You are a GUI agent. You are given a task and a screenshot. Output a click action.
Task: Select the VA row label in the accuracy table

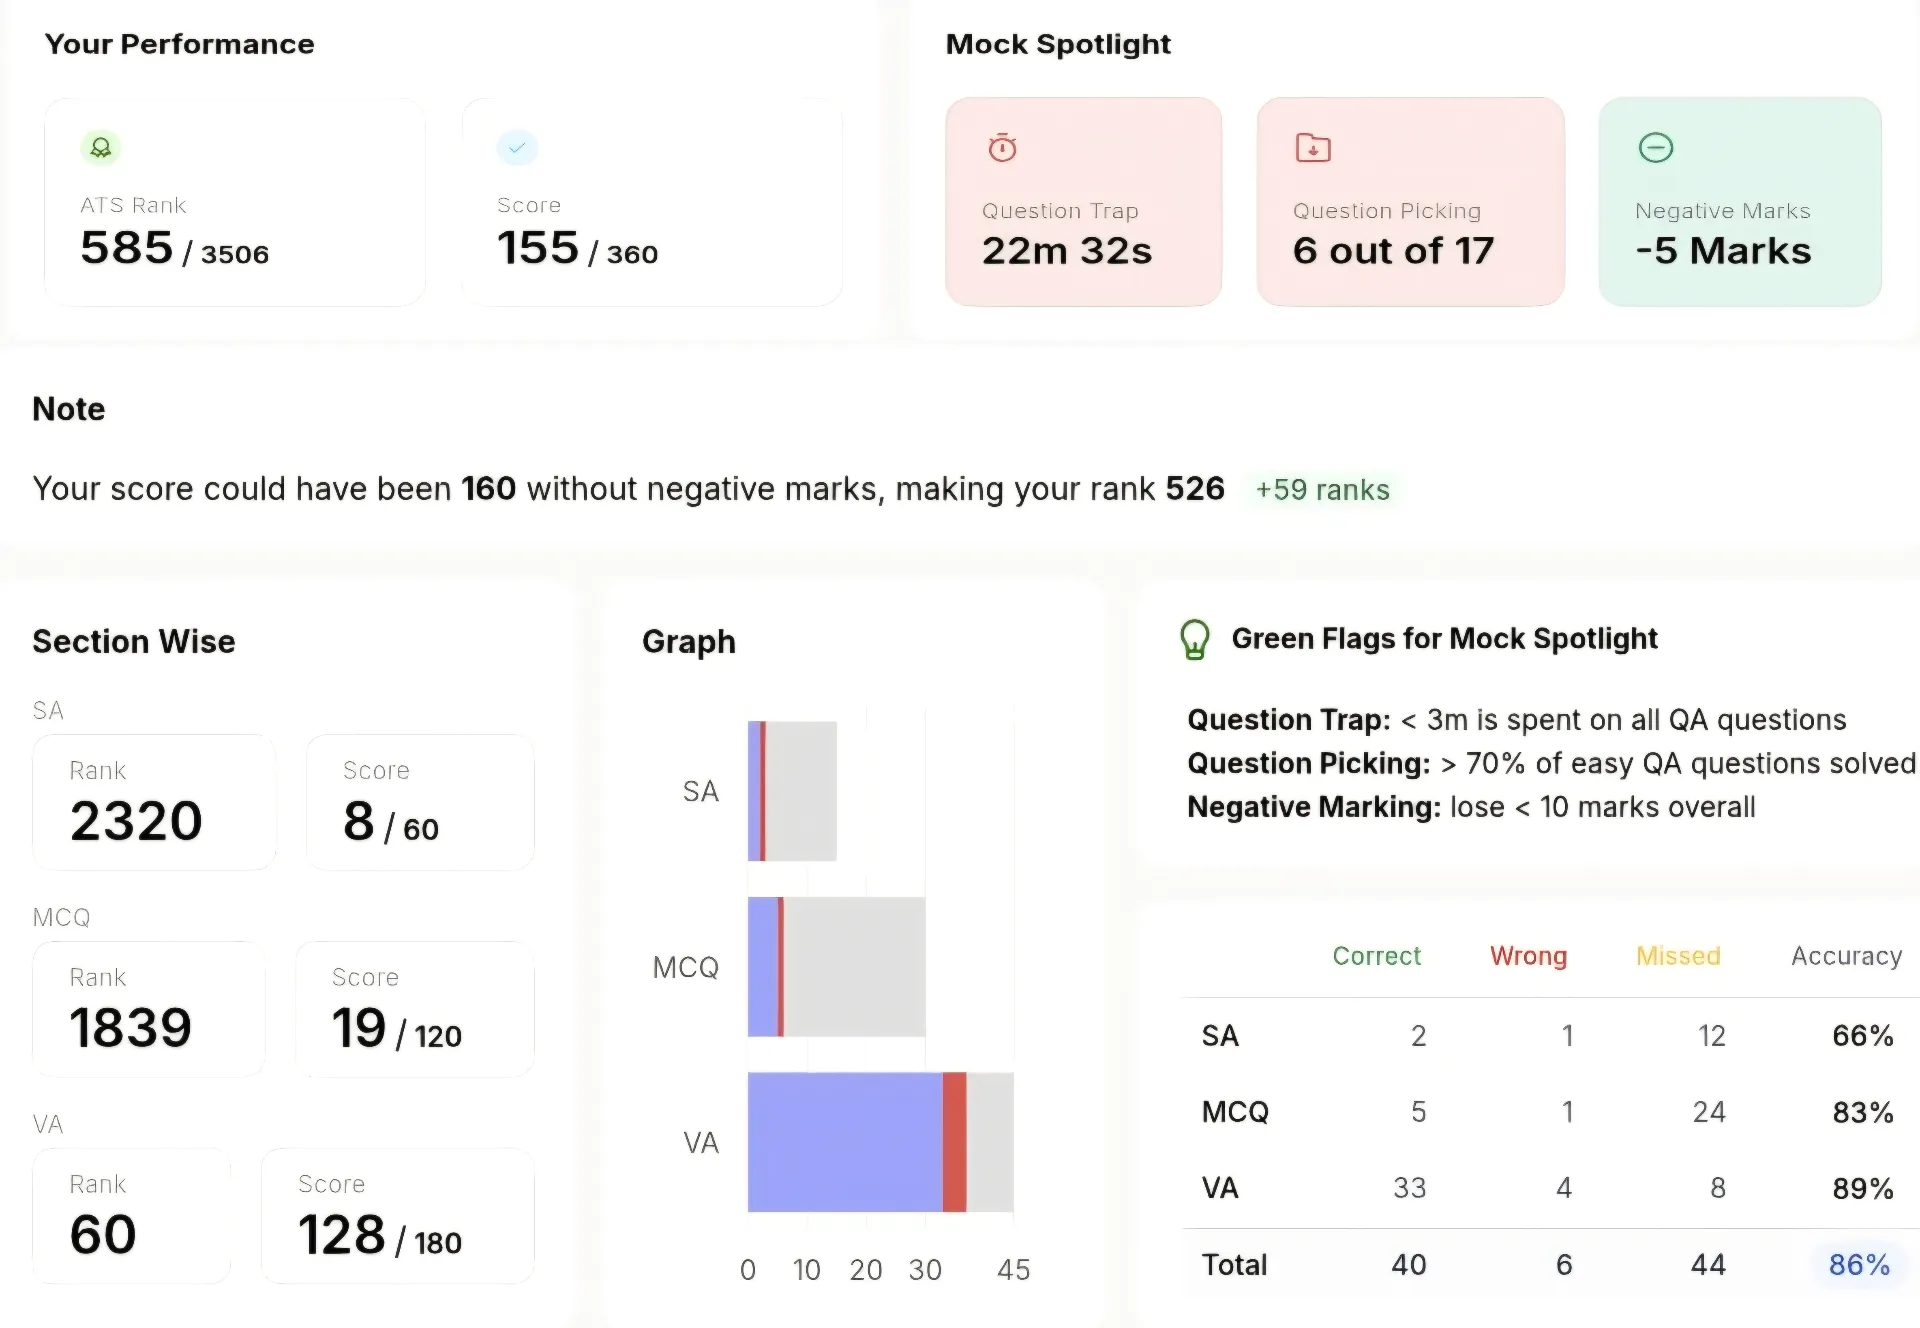[x=1220, y=1188]
